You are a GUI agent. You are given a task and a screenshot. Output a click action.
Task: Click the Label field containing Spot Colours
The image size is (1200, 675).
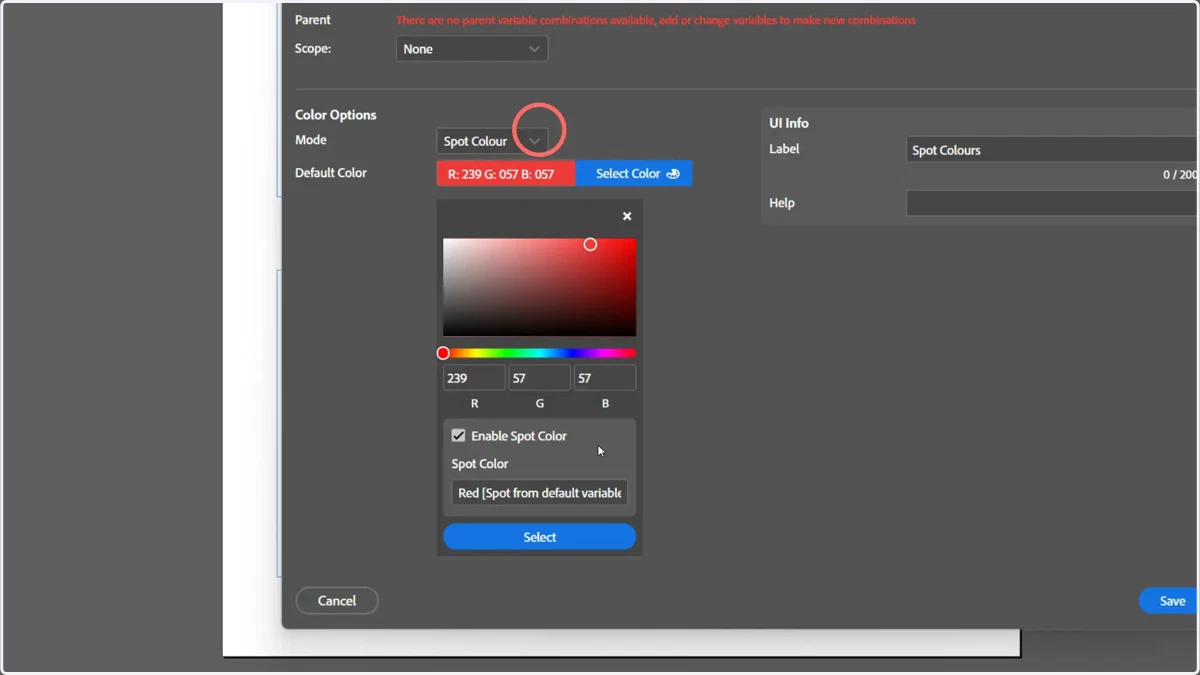click(1052, 150)
